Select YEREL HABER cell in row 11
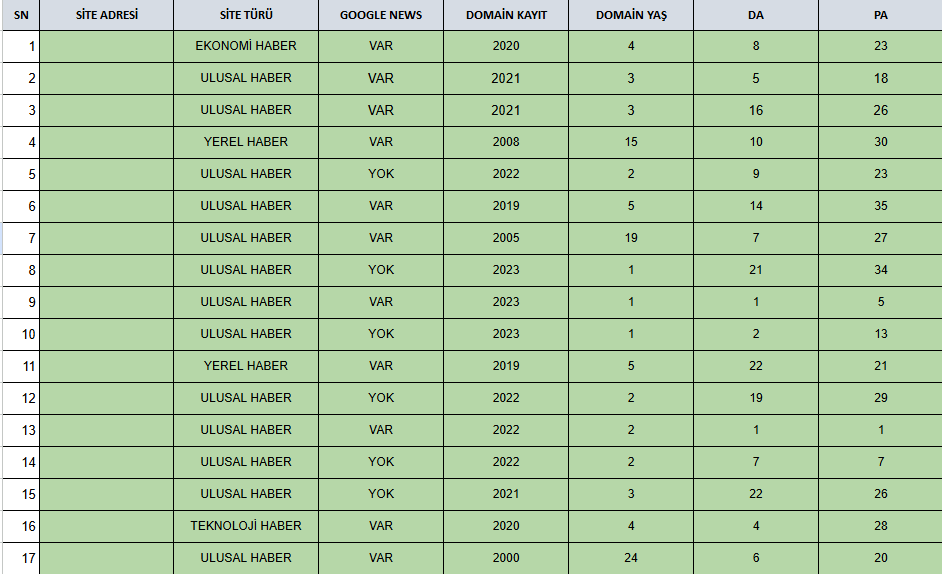Viewport: 942px width, 574px height. [246, 366]
